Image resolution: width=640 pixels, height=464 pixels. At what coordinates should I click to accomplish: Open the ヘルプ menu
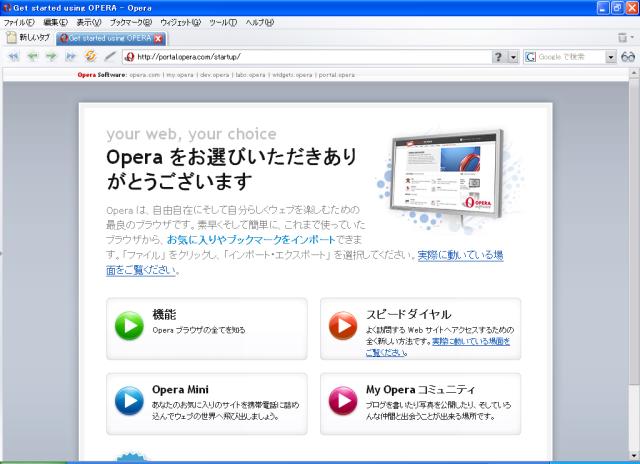260,22
